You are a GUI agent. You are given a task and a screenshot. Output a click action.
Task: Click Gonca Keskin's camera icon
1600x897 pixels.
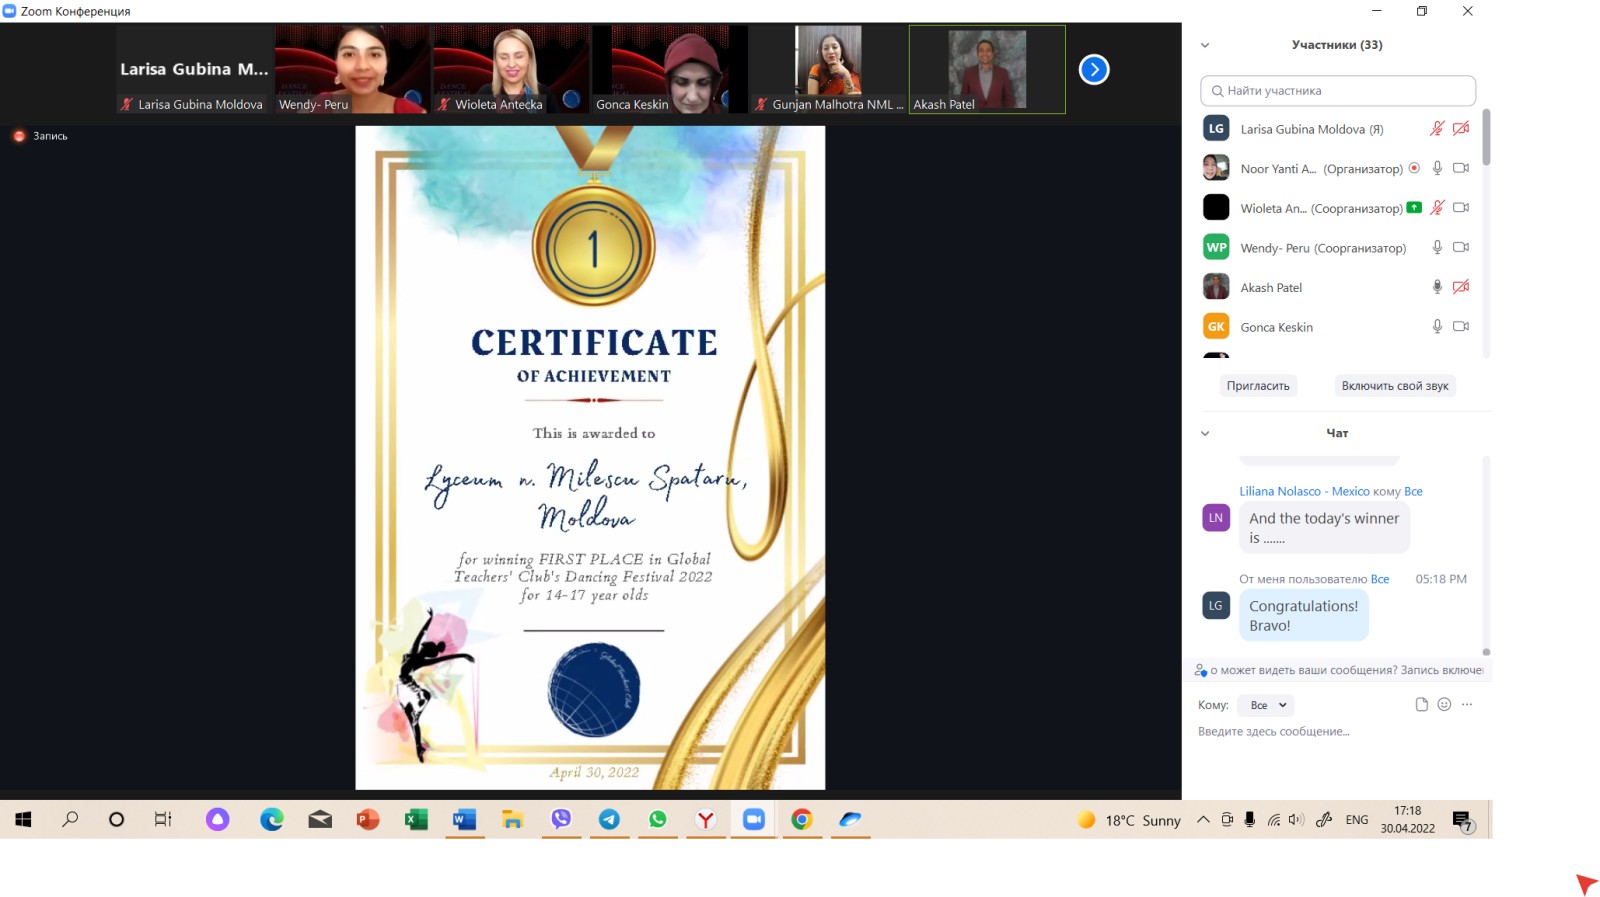pos(1460,327)
